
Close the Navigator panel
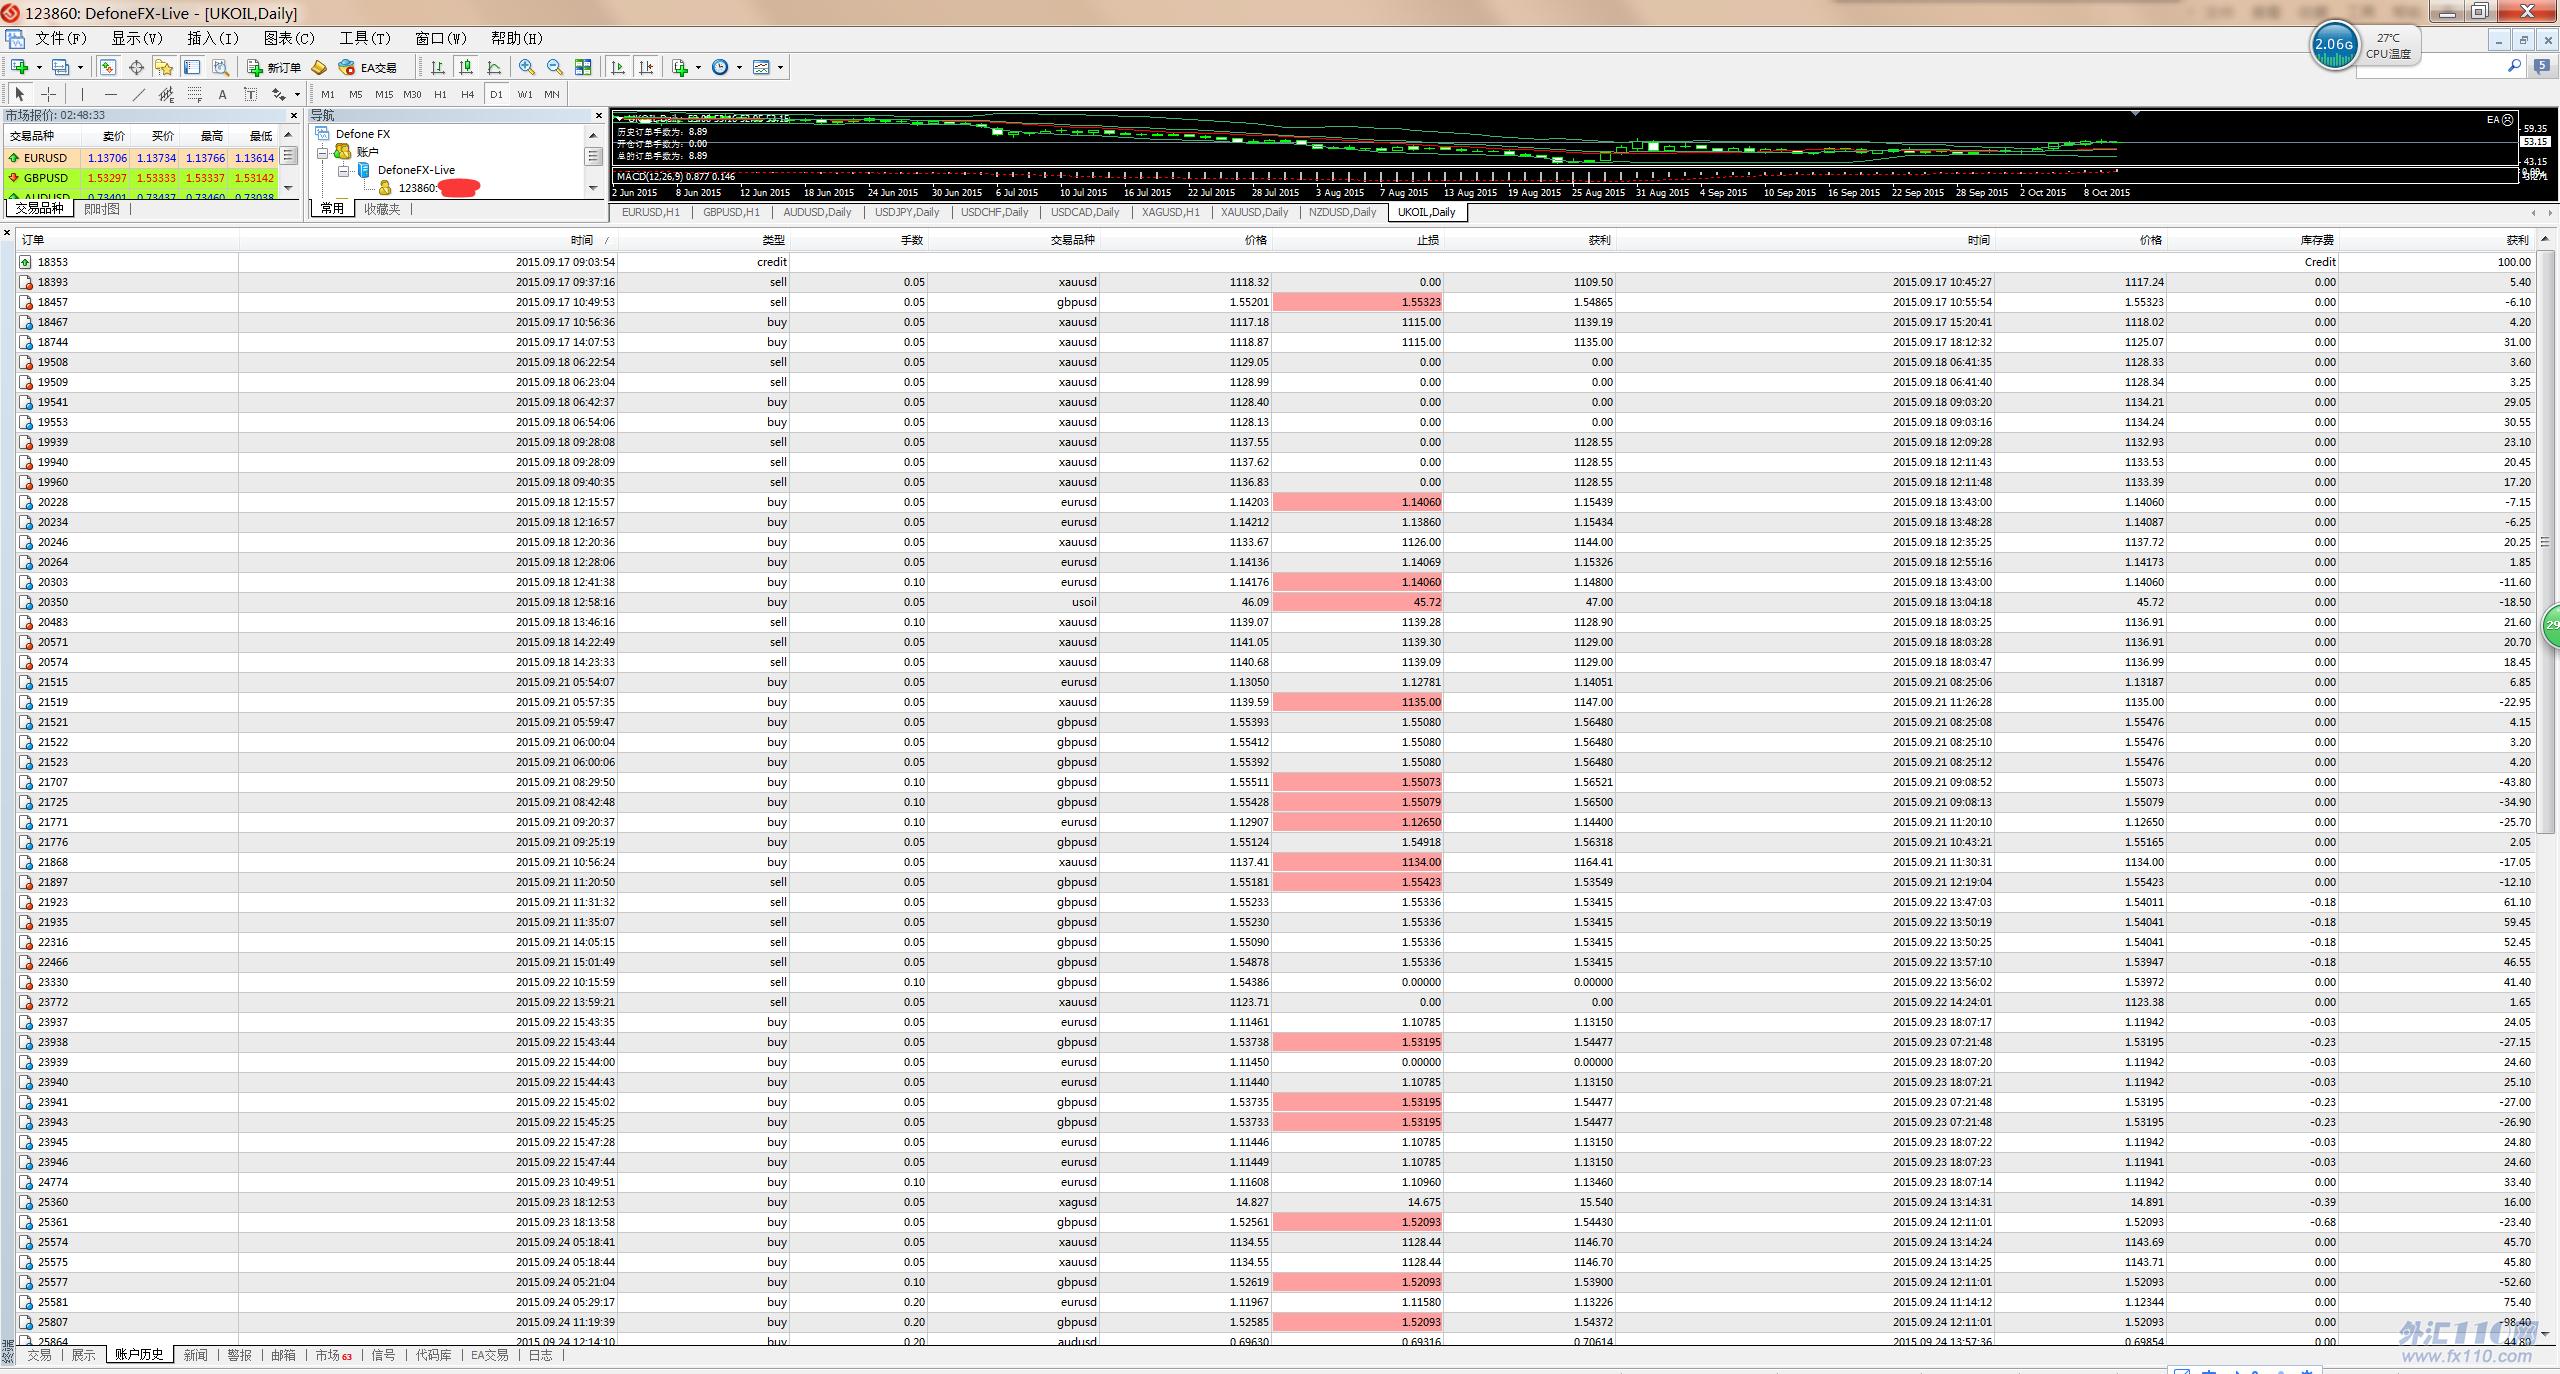pos(599,115)
